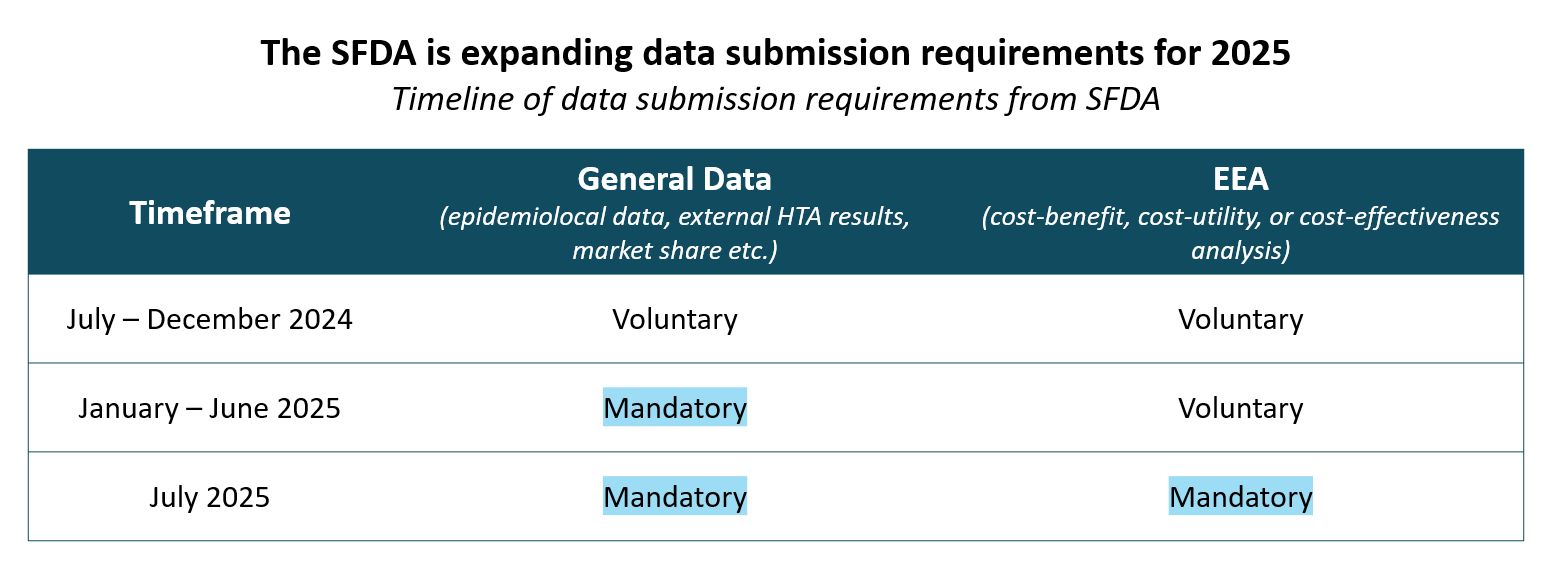Image resolution: width=1555 pixels, height=577 pixels.
Task: Select the EEA column header
Action: (x=1240, y=179)
